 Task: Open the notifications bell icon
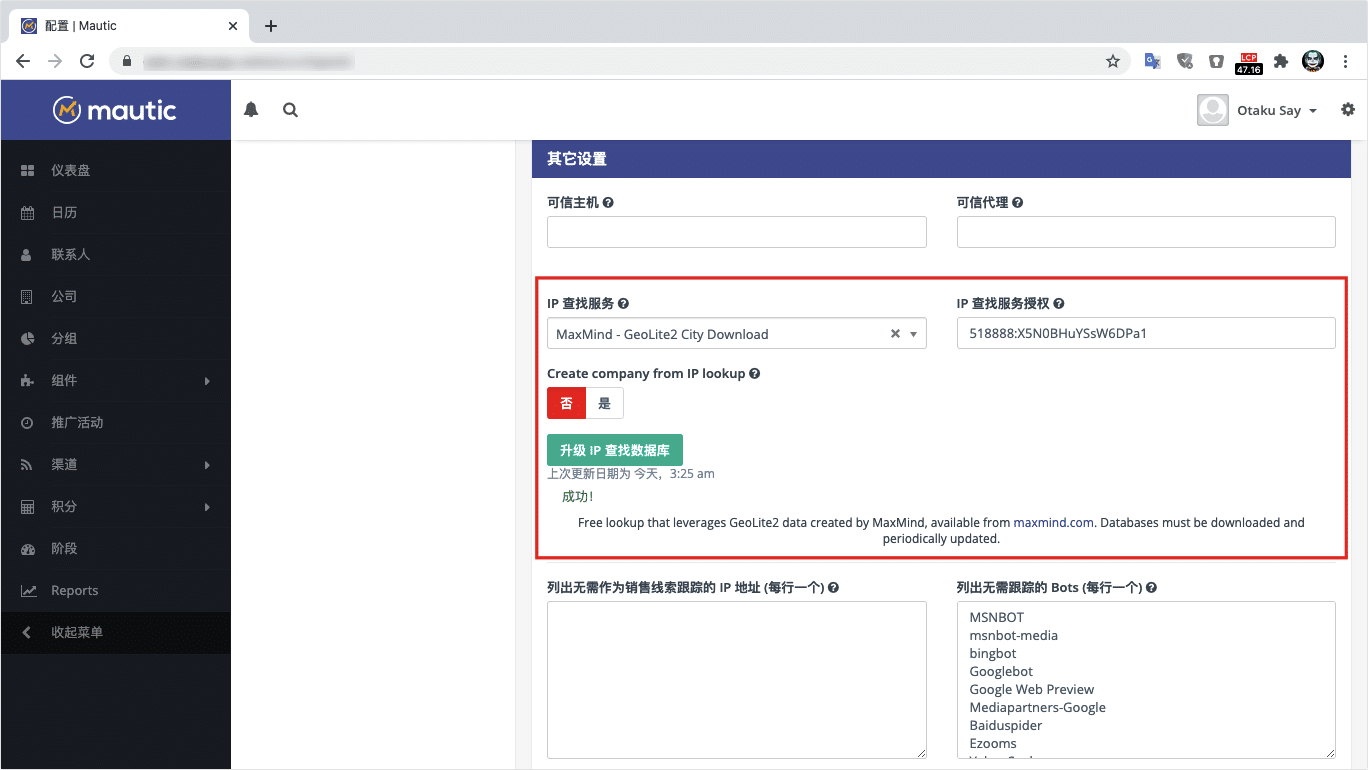coord(251,110)
